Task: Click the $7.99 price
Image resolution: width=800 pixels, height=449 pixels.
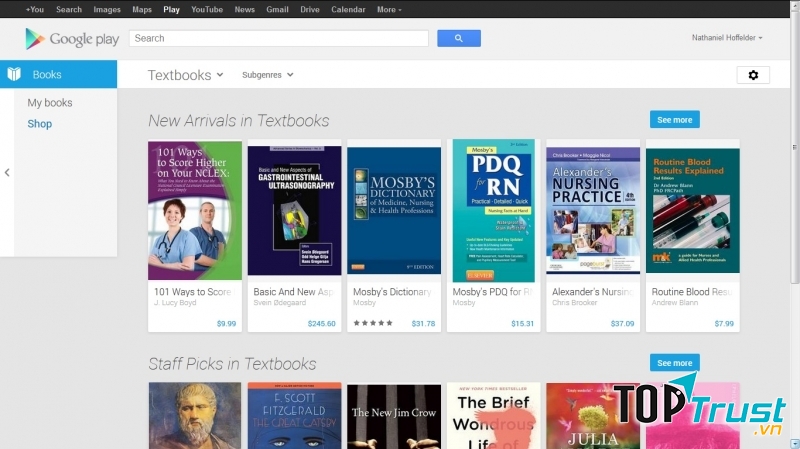Action: point(724,323)
